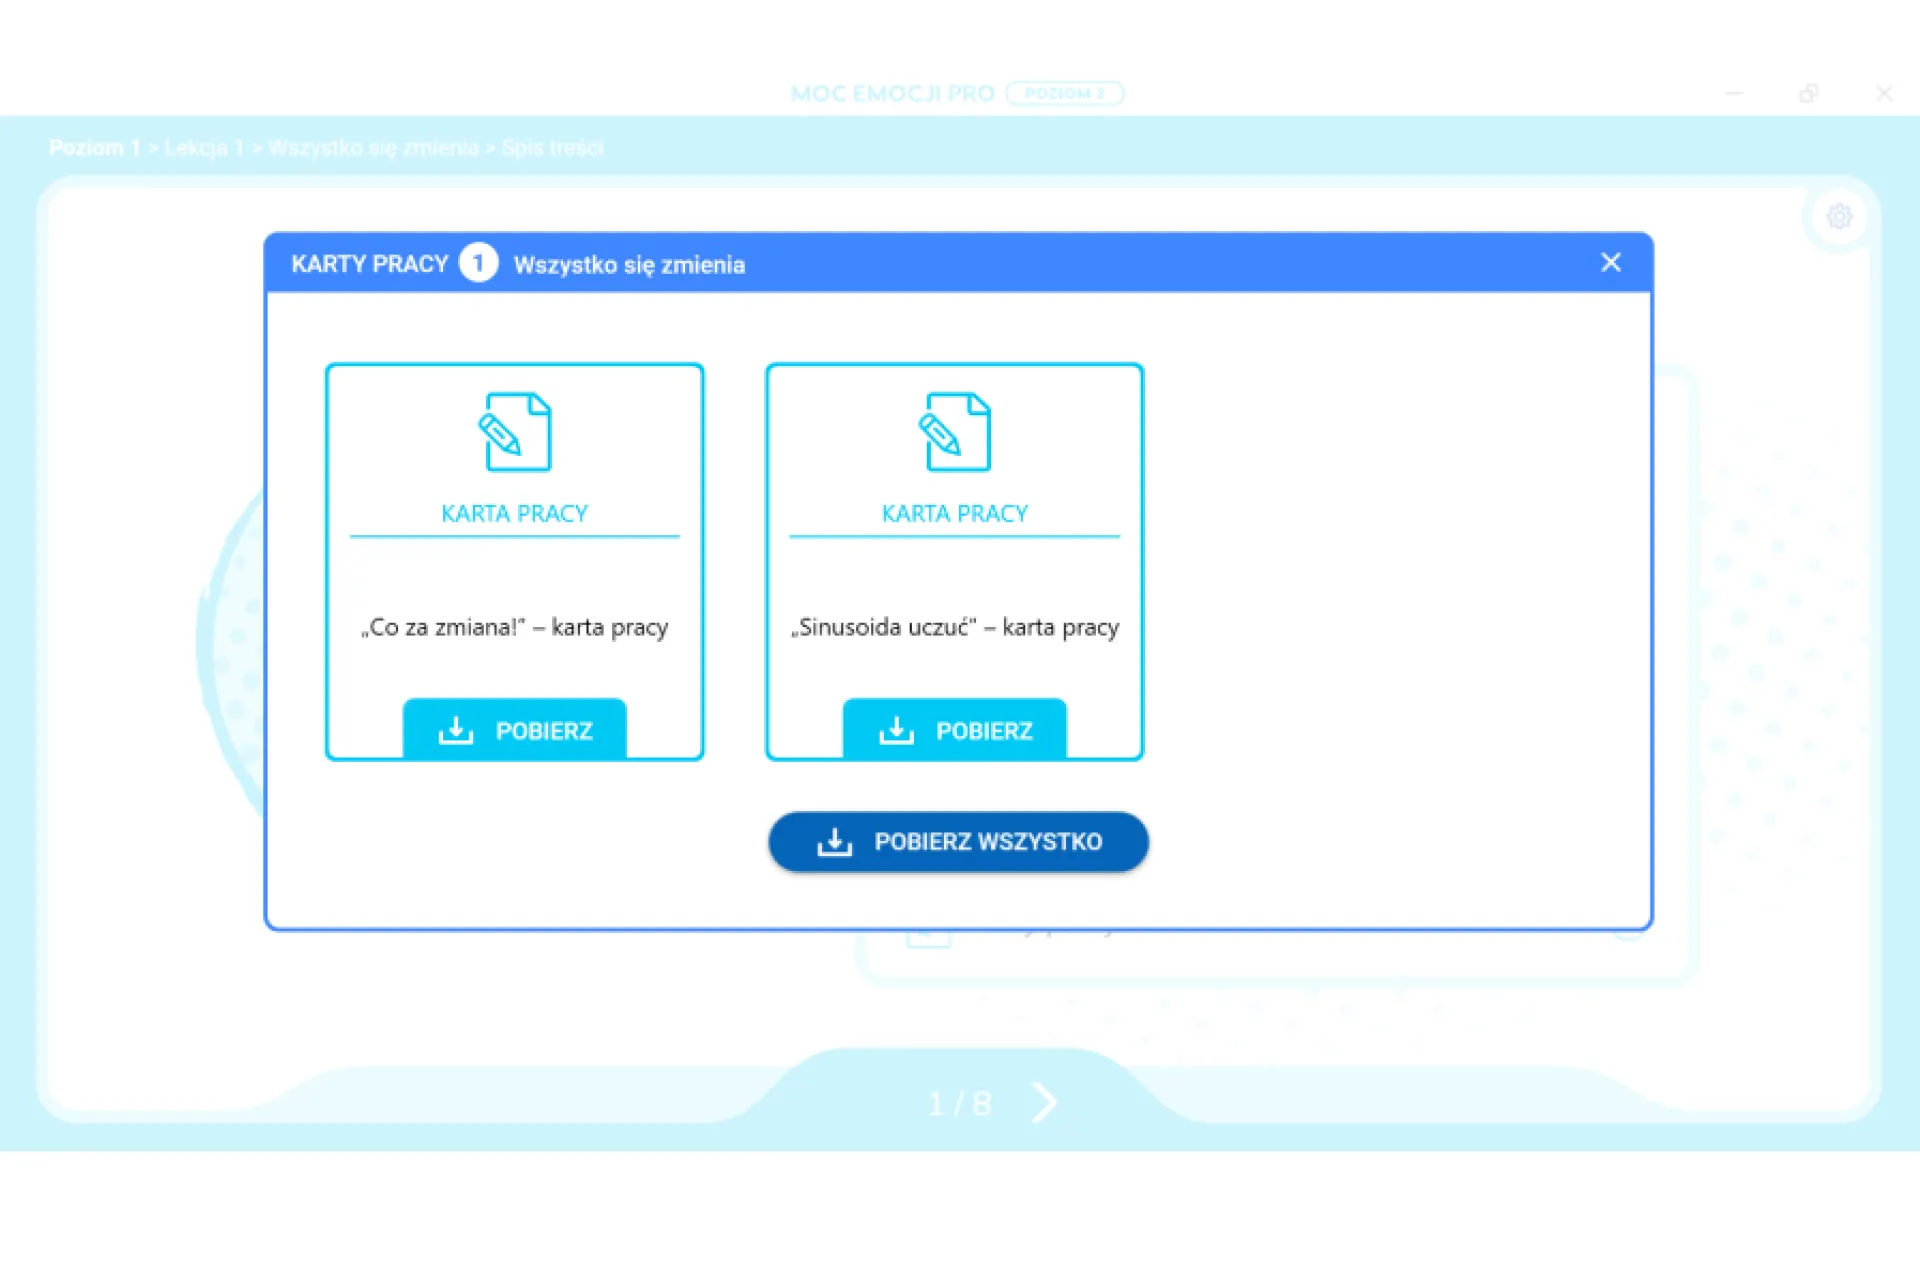Open Lekcja 1 from the breadcrumb
This screenshot has width=1920, height=1284.
pos(204,148)
